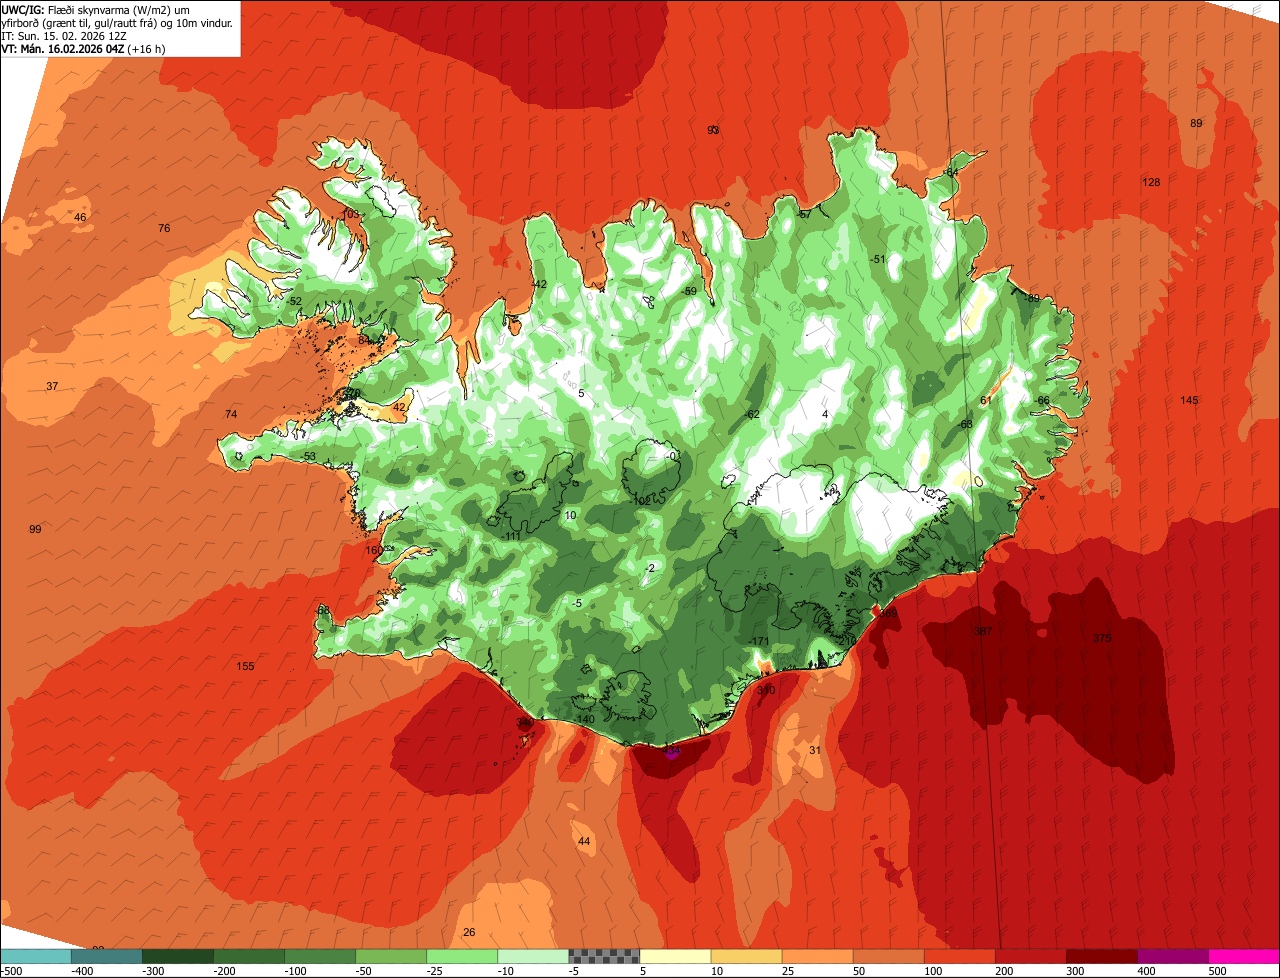Click the legend tick label '-300'

pos(154,971)
